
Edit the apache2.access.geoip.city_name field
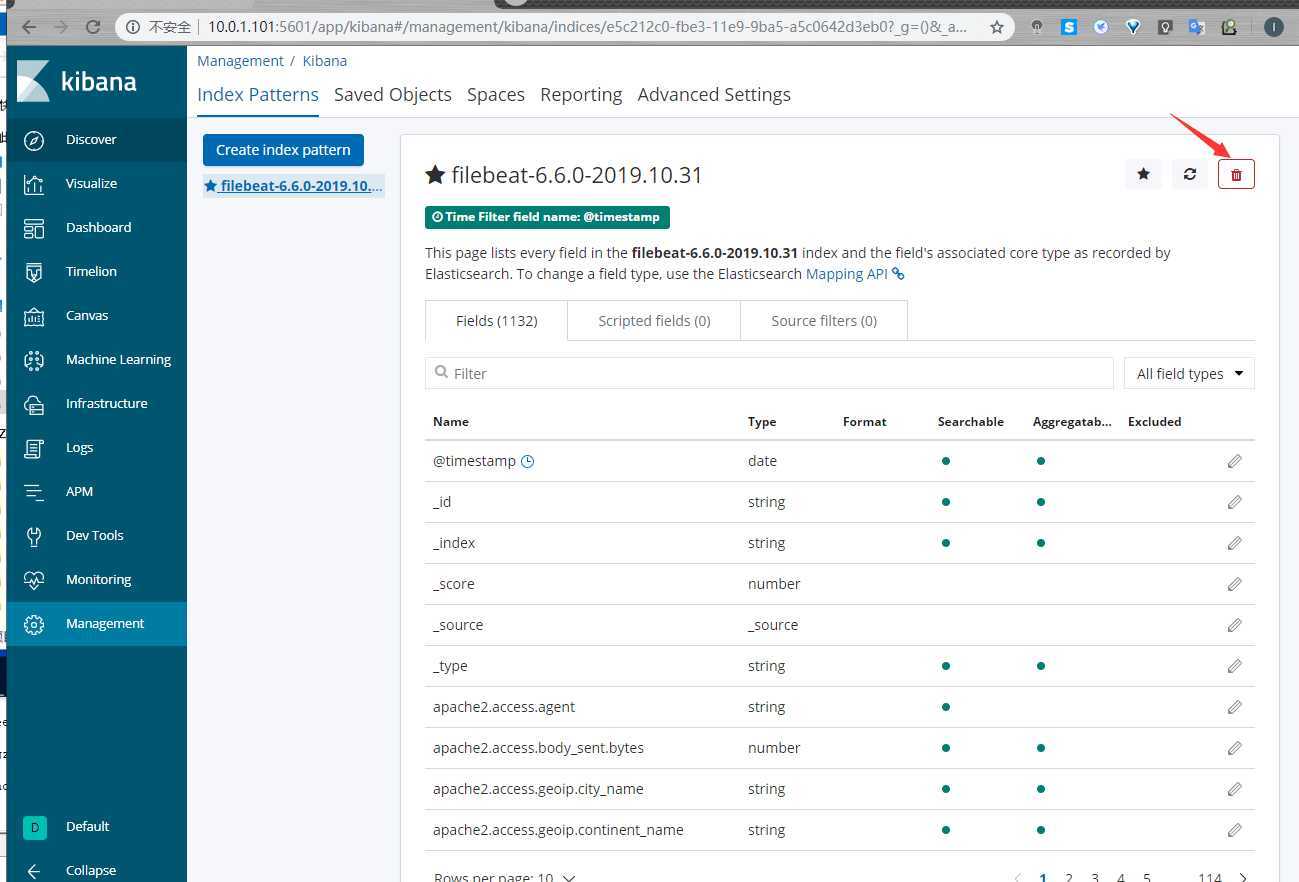coord(1235,789)
